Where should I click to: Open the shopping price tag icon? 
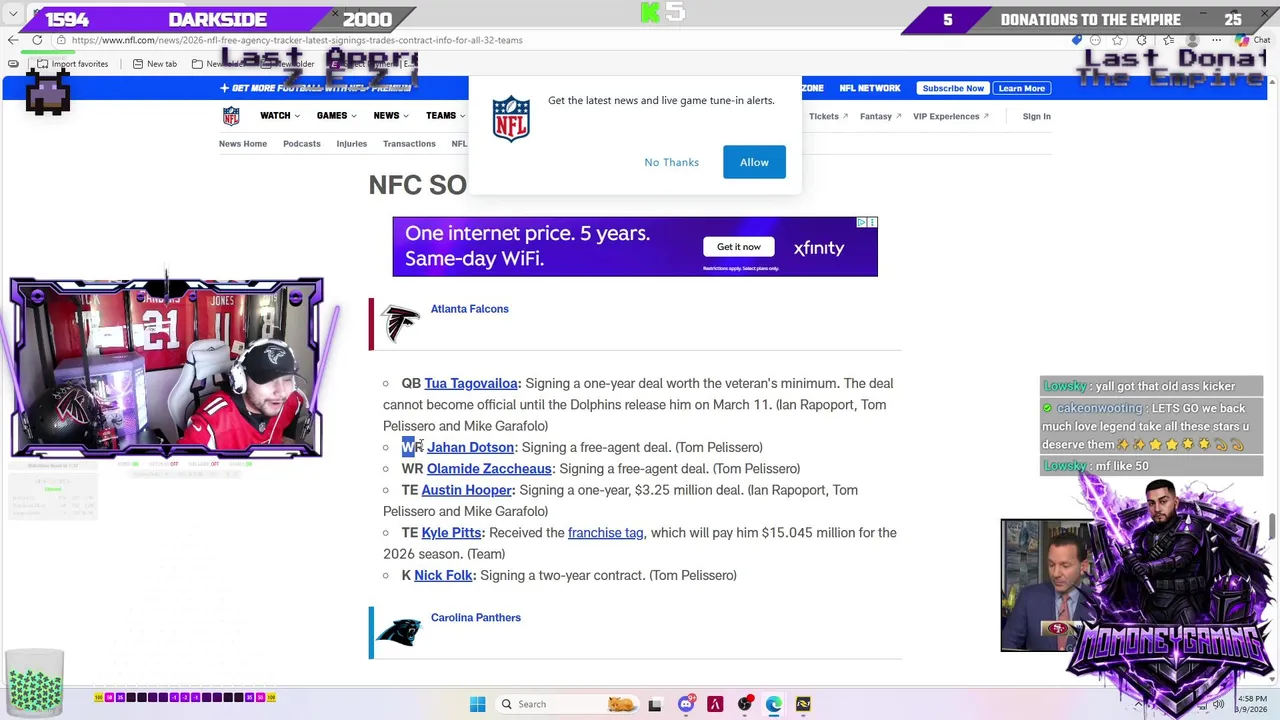[1076, 40]
